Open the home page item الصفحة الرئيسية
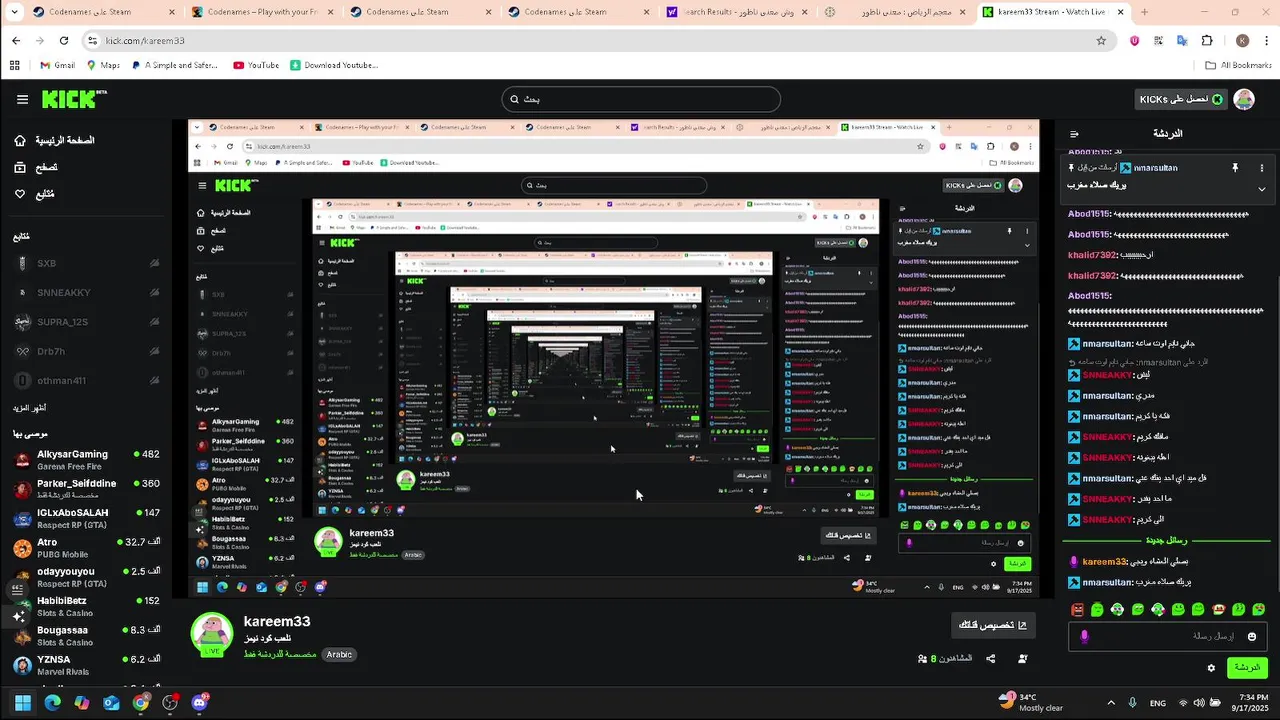1280x720 pixels. pyautogui.click(x=55, y=140)
